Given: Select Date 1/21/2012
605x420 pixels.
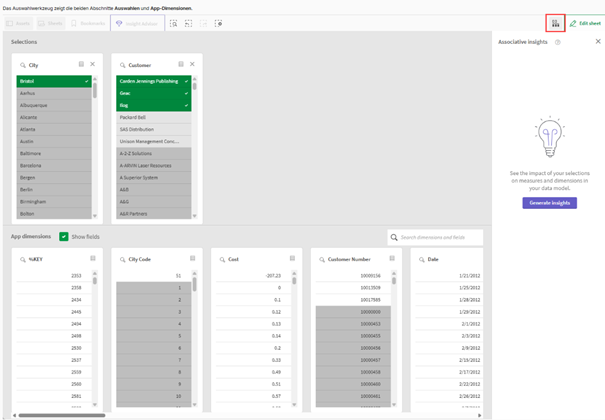Looking at the screenshot, I should (449, 276).
